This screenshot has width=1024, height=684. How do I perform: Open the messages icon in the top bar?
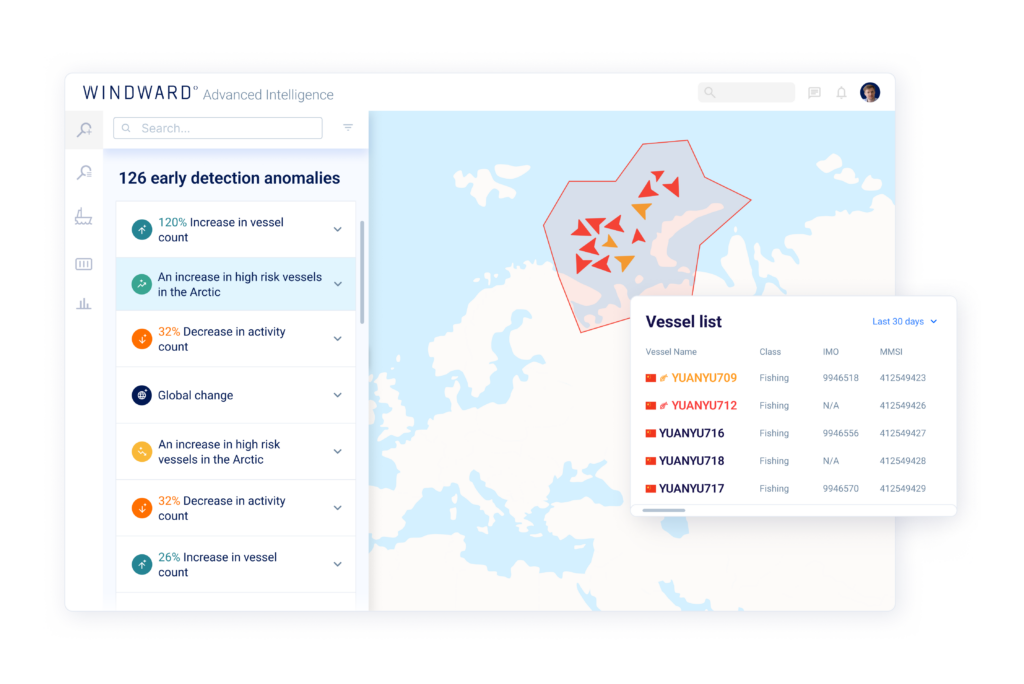[x=814, y=92]
